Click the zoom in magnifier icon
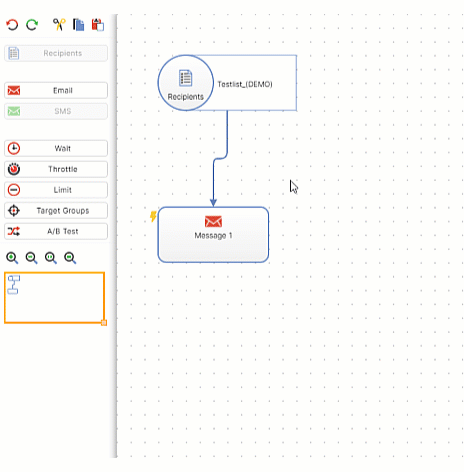464x472 pixels. click(x=12, y=258)
